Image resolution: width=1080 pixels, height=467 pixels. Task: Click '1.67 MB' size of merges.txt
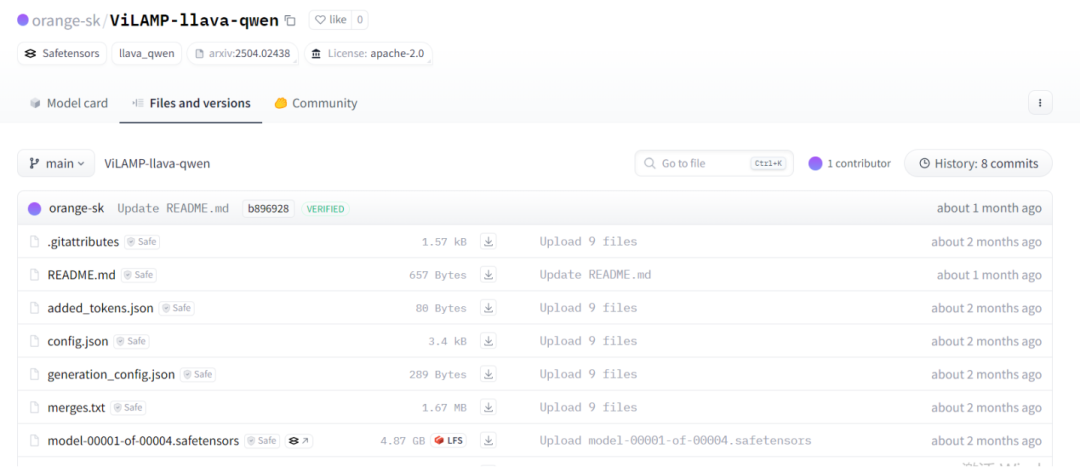(x=444, y=408)
